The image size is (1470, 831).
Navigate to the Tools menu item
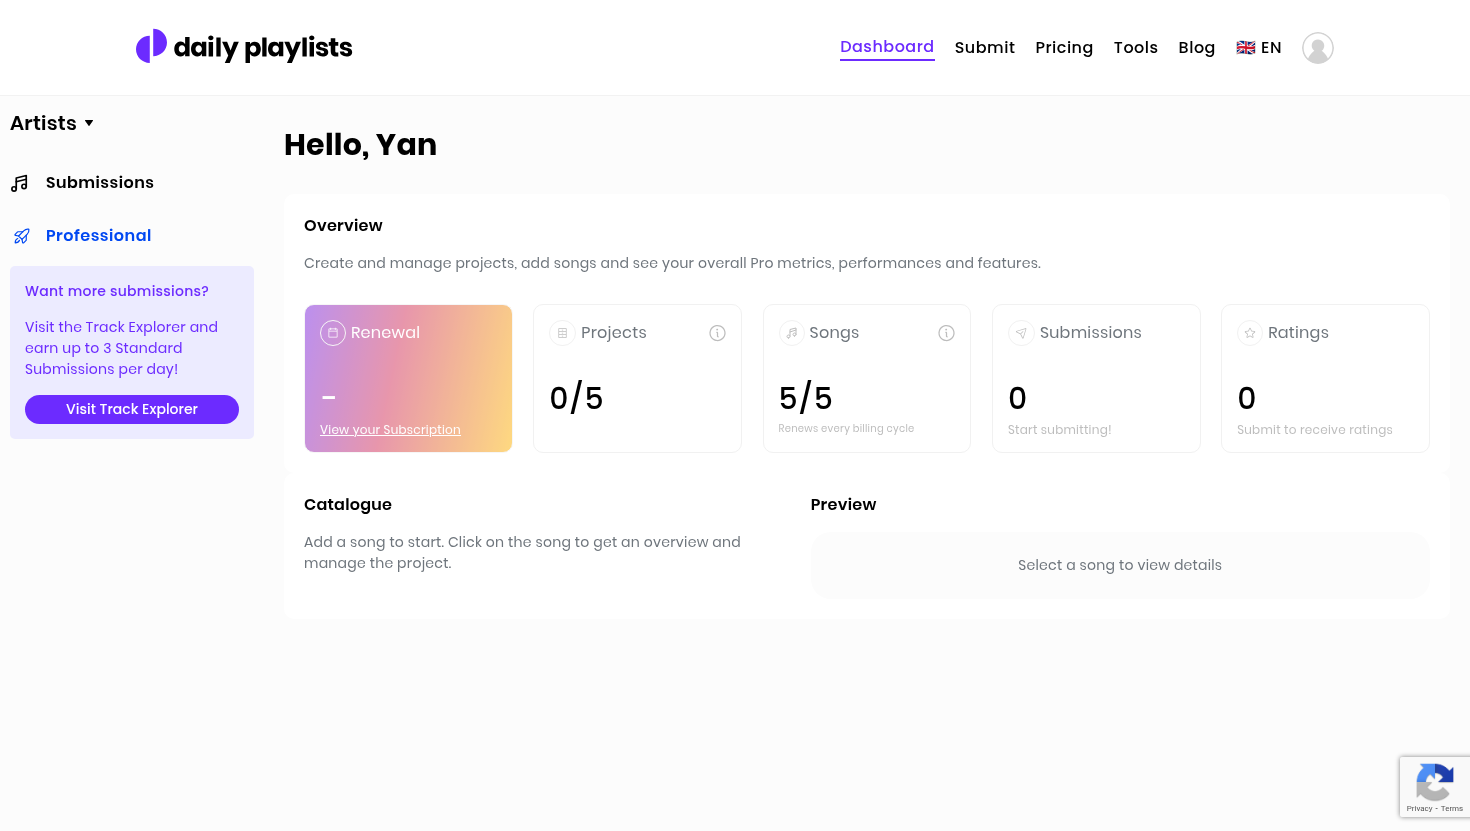coord(1136,48)
